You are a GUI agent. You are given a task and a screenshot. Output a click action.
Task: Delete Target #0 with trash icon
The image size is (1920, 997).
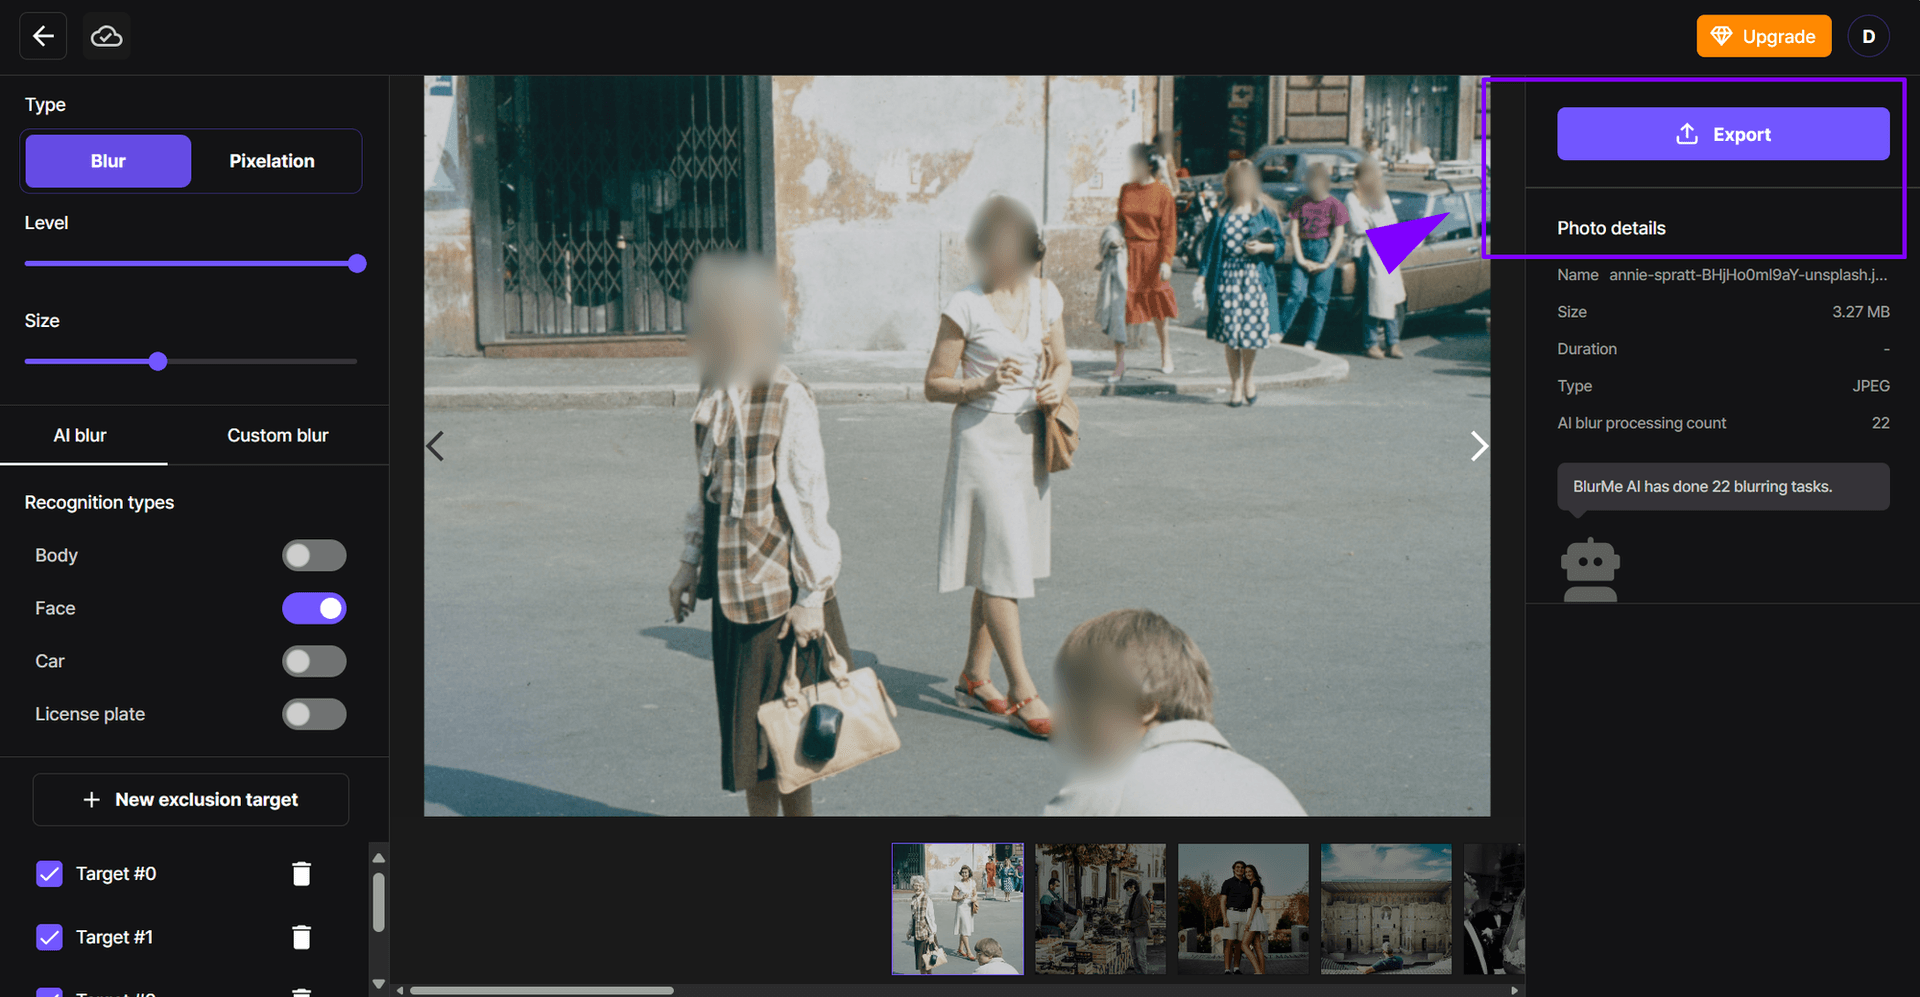pyautogui.click(x=301, y=873)
